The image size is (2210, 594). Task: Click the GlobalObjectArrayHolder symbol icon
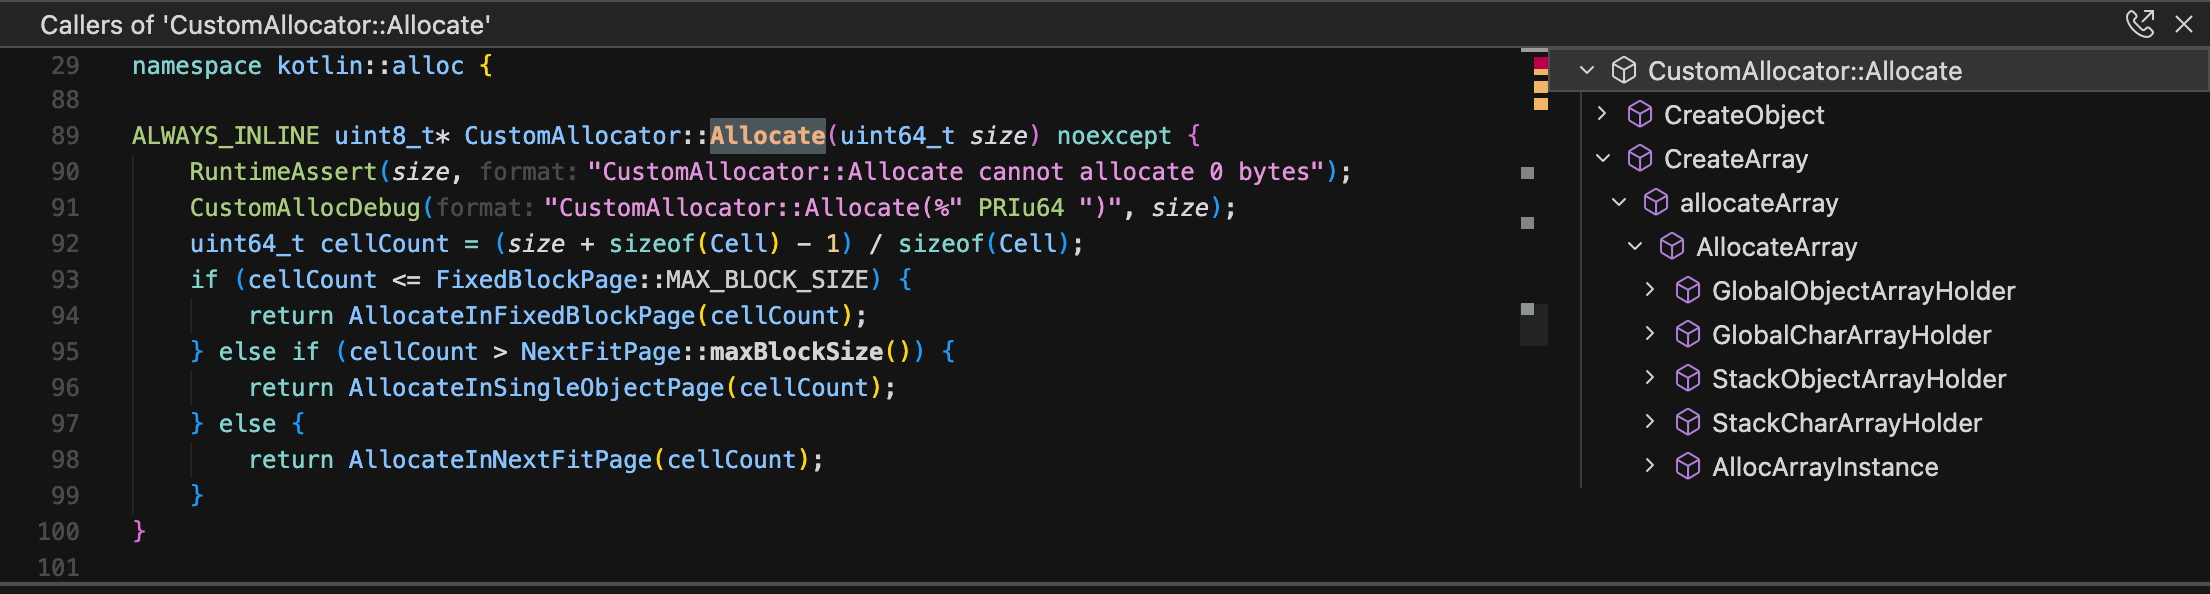click(x=1688, y=291)
